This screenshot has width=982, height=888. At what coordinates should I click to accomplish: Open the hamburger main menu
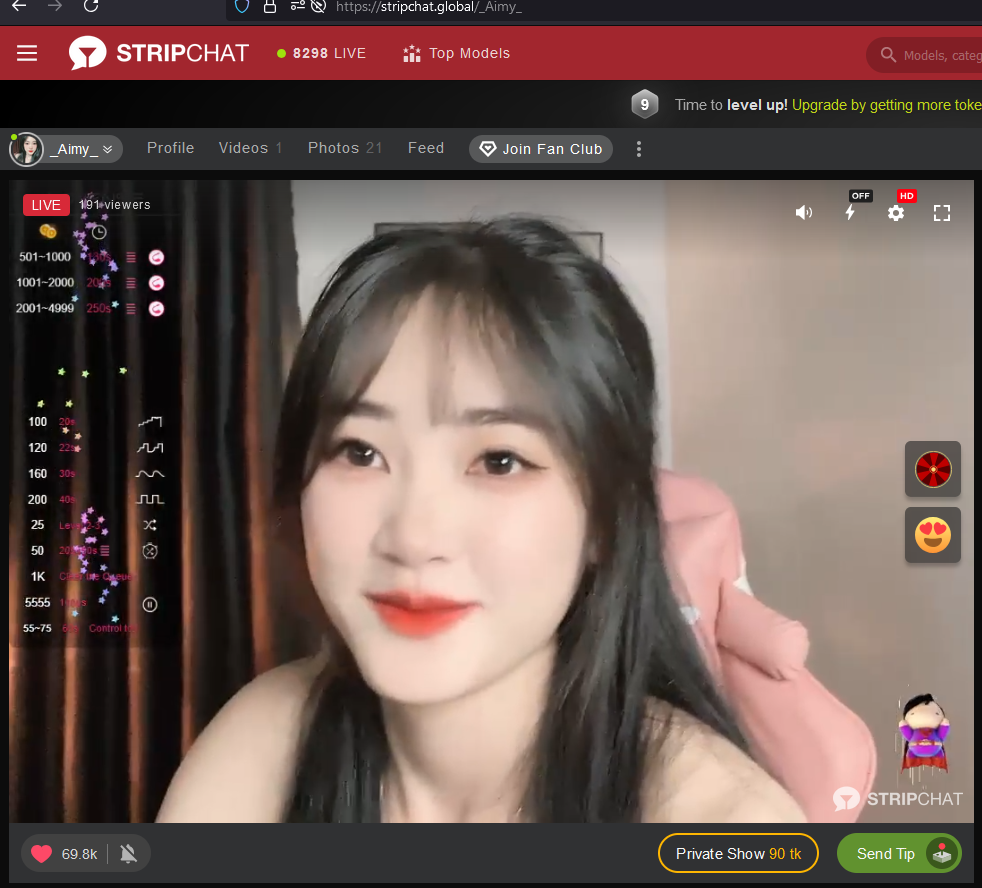(27, 54)
